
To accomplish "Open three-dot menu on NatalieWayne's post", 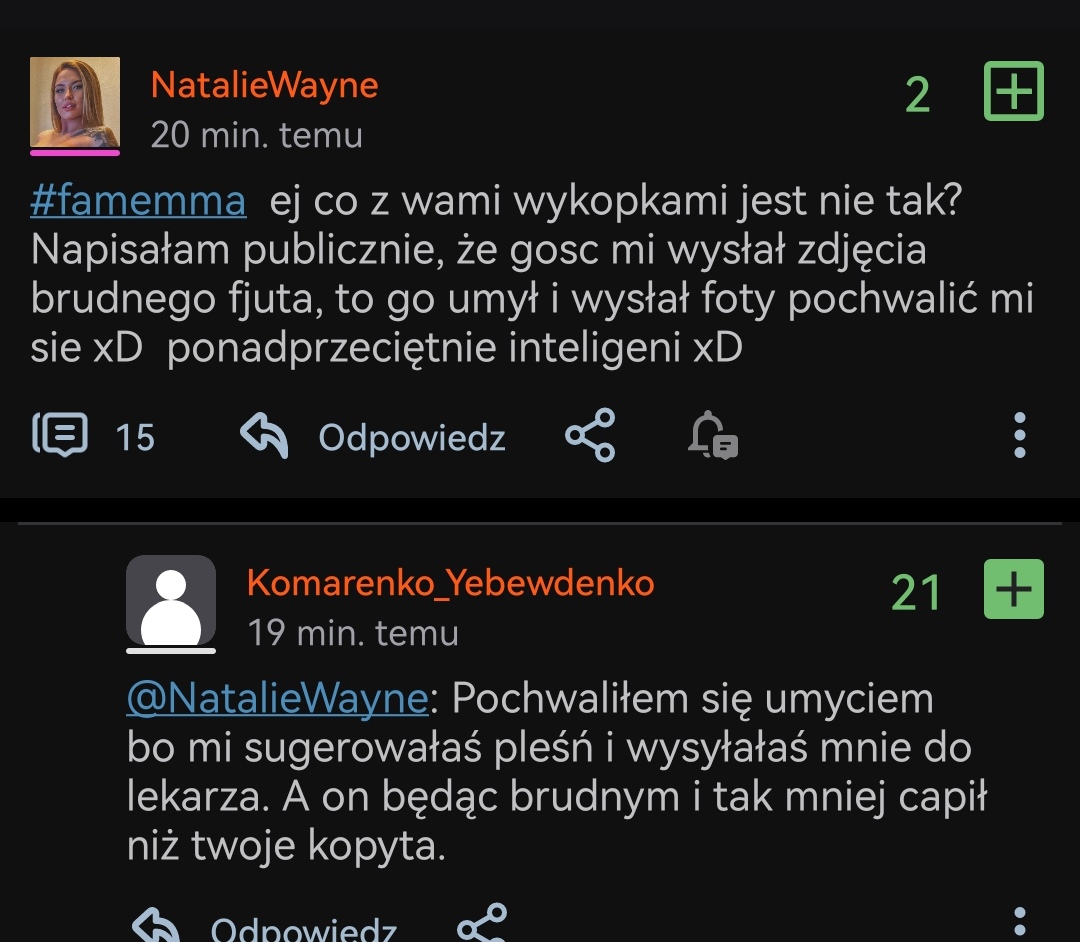I will (1019, 436).
